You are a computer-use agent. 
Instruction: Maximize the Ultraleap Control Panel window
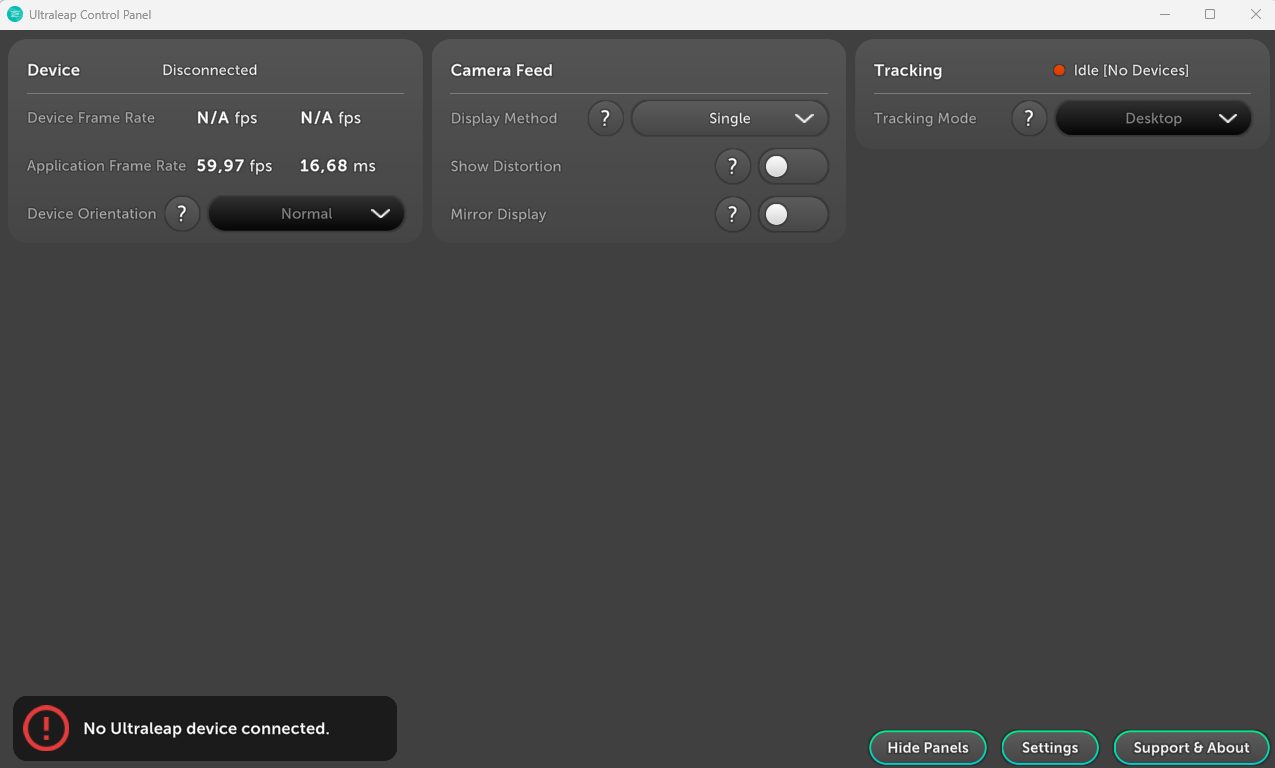point(1210,15)
